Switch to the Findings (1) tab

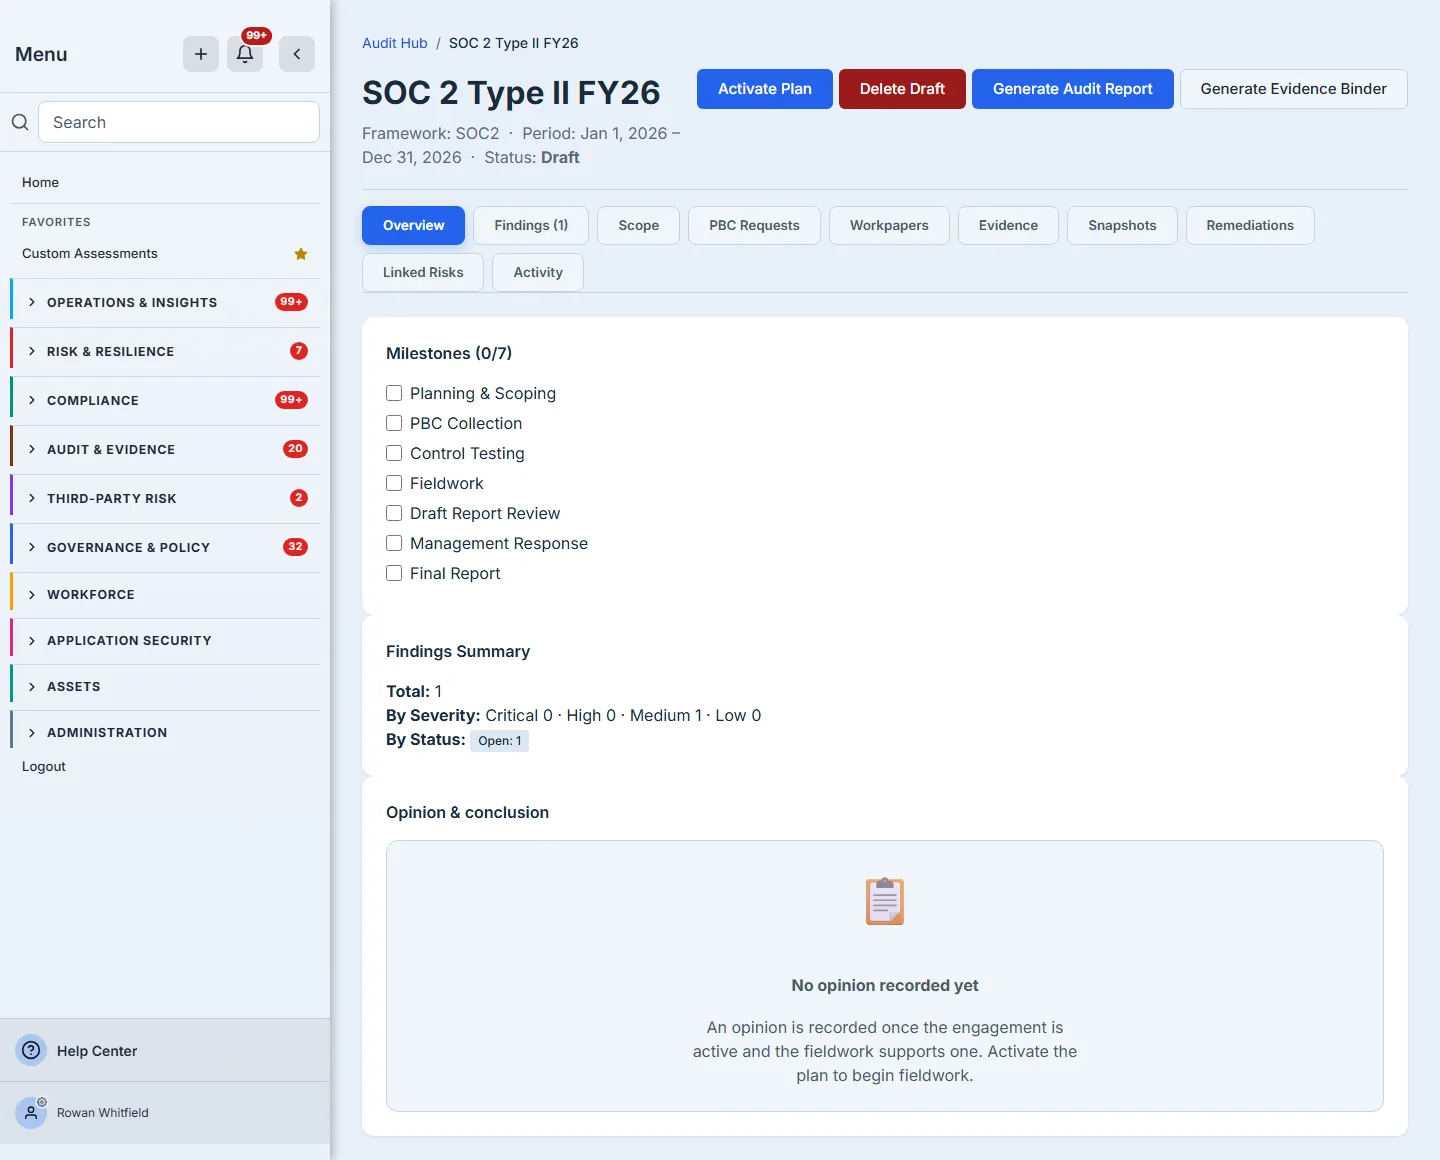pos(531,225)
